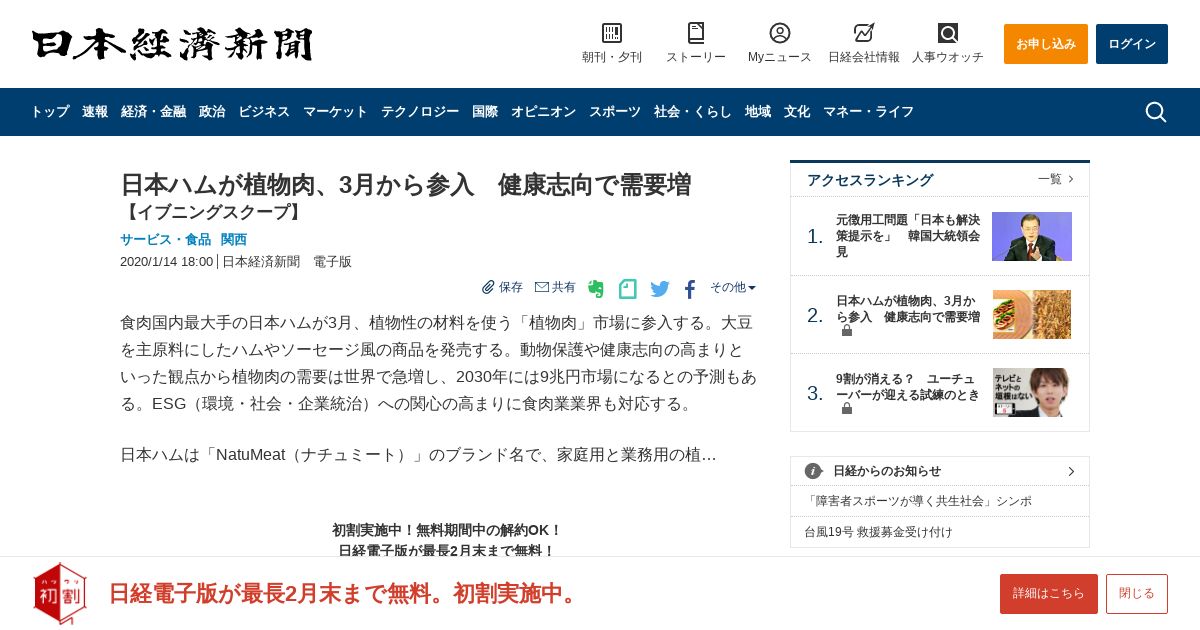
Task: Open the 一覧 ranking list chevron link
Action: 1056,179
